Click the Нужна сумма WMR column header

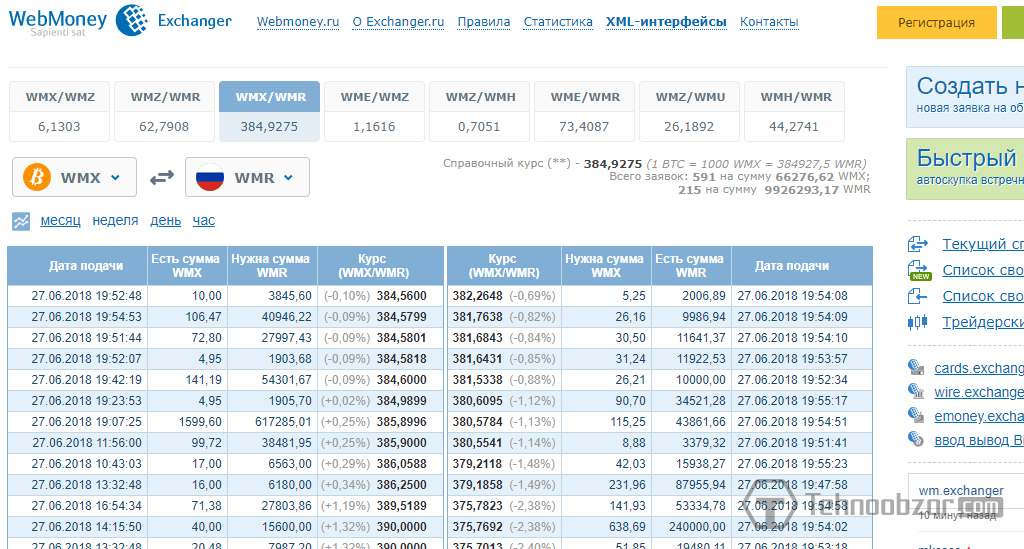[x=272, y=266]
